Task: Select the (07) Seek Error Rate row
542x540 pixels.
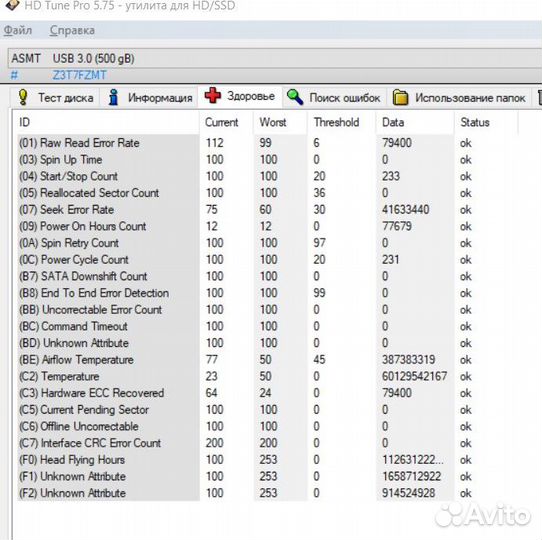Action: 268,210
